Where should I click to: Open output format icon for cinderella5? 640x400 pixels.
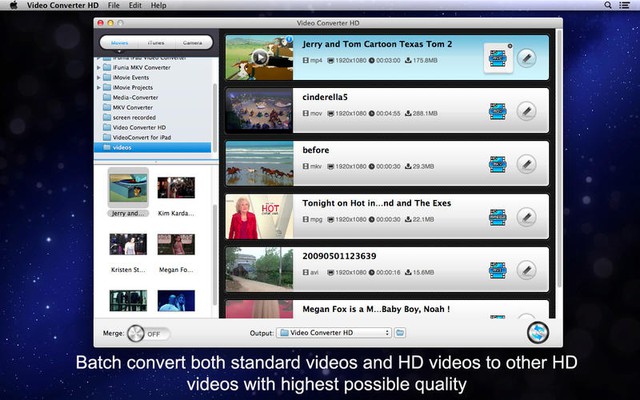[497, 110]
